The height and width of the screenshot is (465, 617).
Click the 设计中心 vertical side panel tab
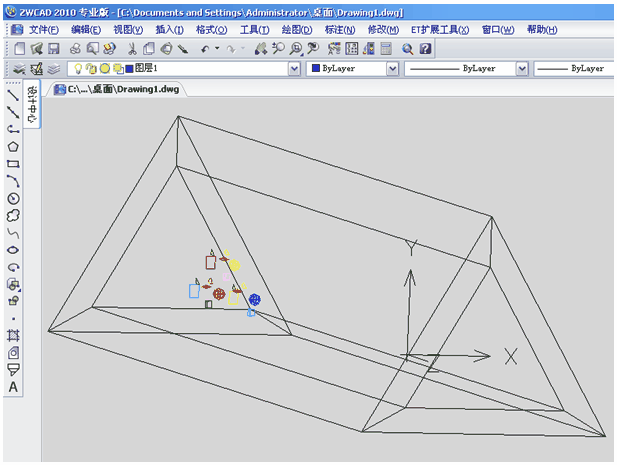click(x=33, y=103)
